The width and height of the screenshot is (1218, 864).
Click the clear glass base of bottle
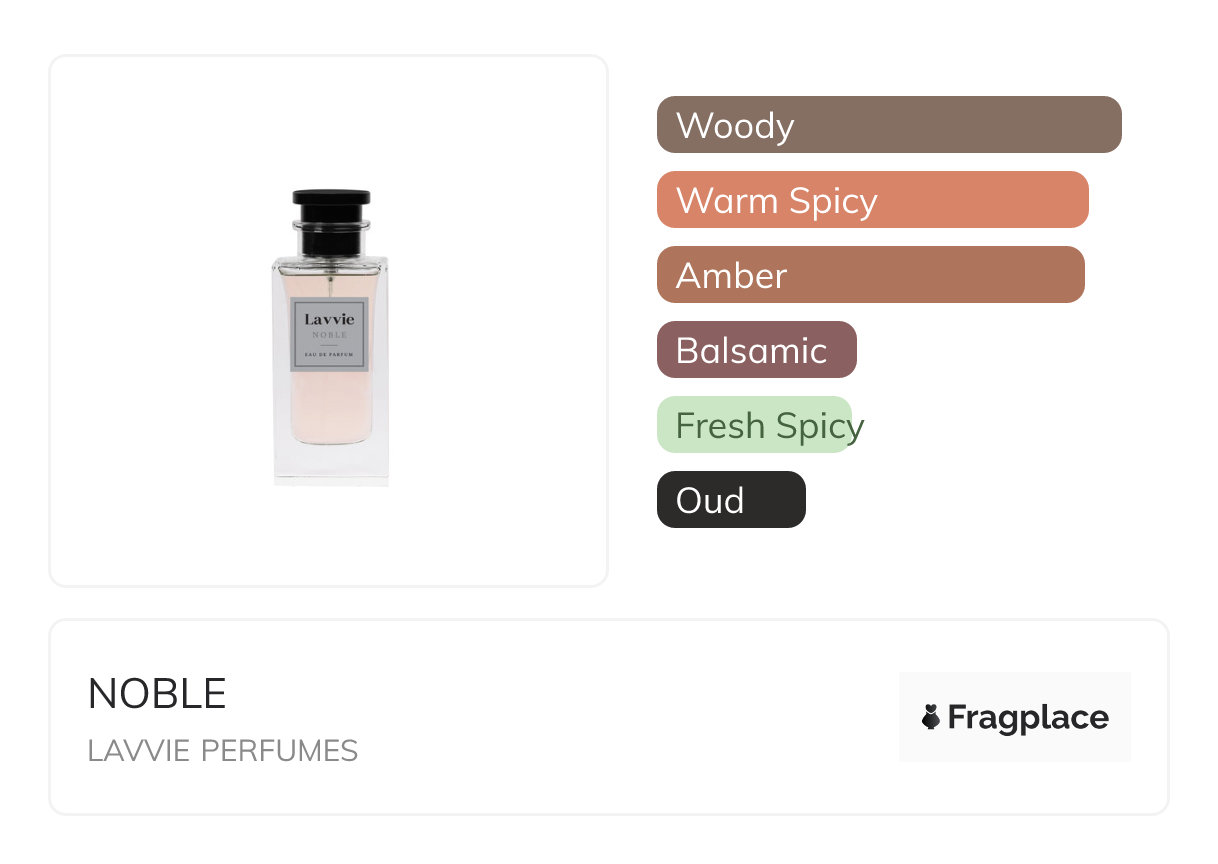[330, 465]
